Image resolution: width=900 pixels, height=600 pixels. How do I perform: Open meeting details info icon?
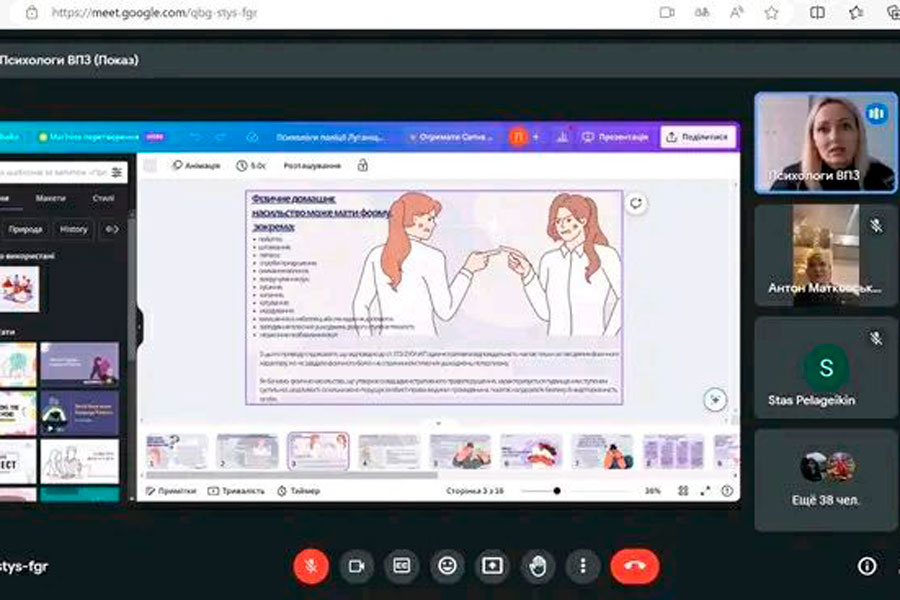click(867, 566)
